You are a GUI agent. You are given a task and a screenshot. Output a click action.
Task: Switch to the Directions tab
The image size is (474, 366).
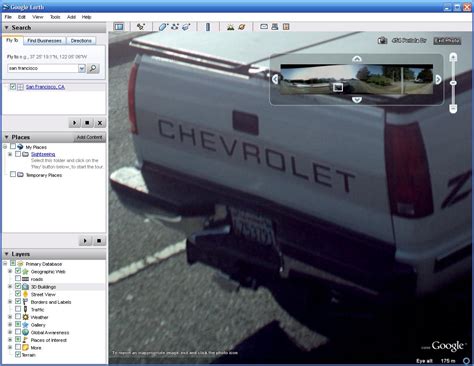(x=81, y=41)
